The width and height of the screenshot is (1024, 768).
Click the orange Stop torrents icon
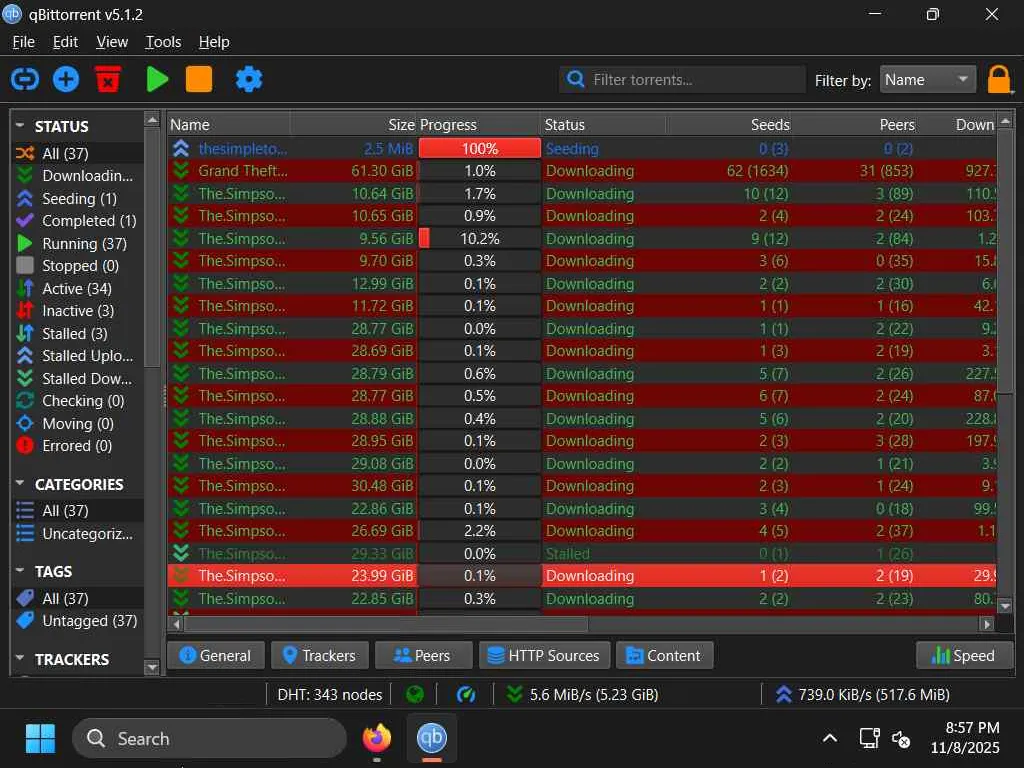click(199, 80)
